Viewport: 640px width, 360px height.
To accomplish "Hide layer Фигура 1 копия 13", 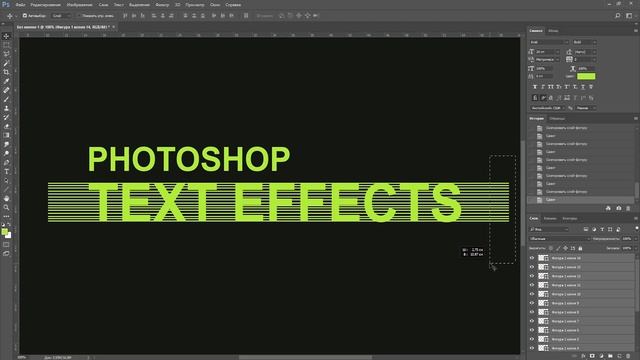I will 532,267.
